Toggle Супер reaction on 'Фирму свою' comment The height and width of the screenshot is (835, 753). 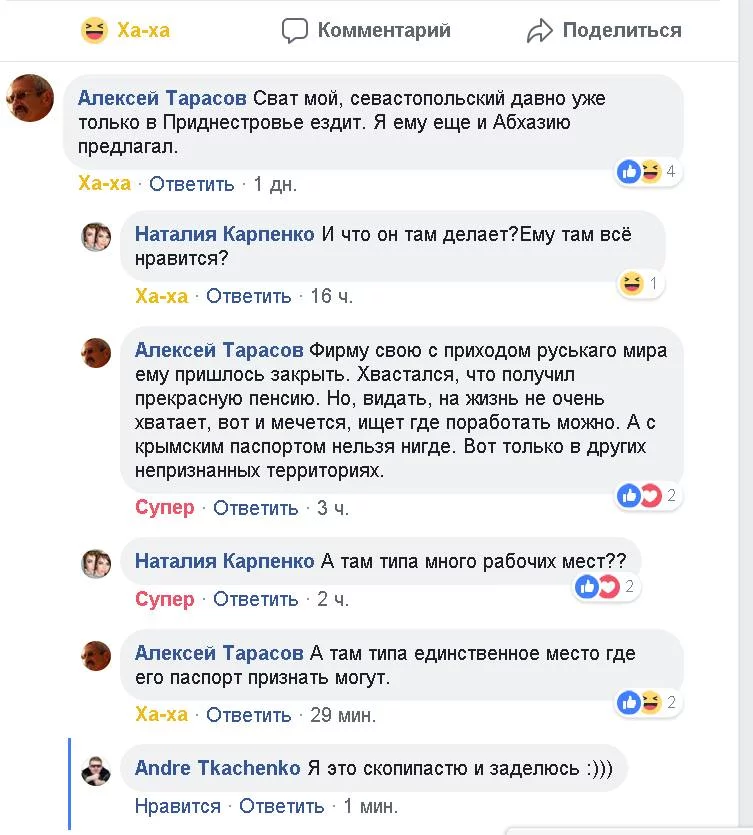coord(165,508)
